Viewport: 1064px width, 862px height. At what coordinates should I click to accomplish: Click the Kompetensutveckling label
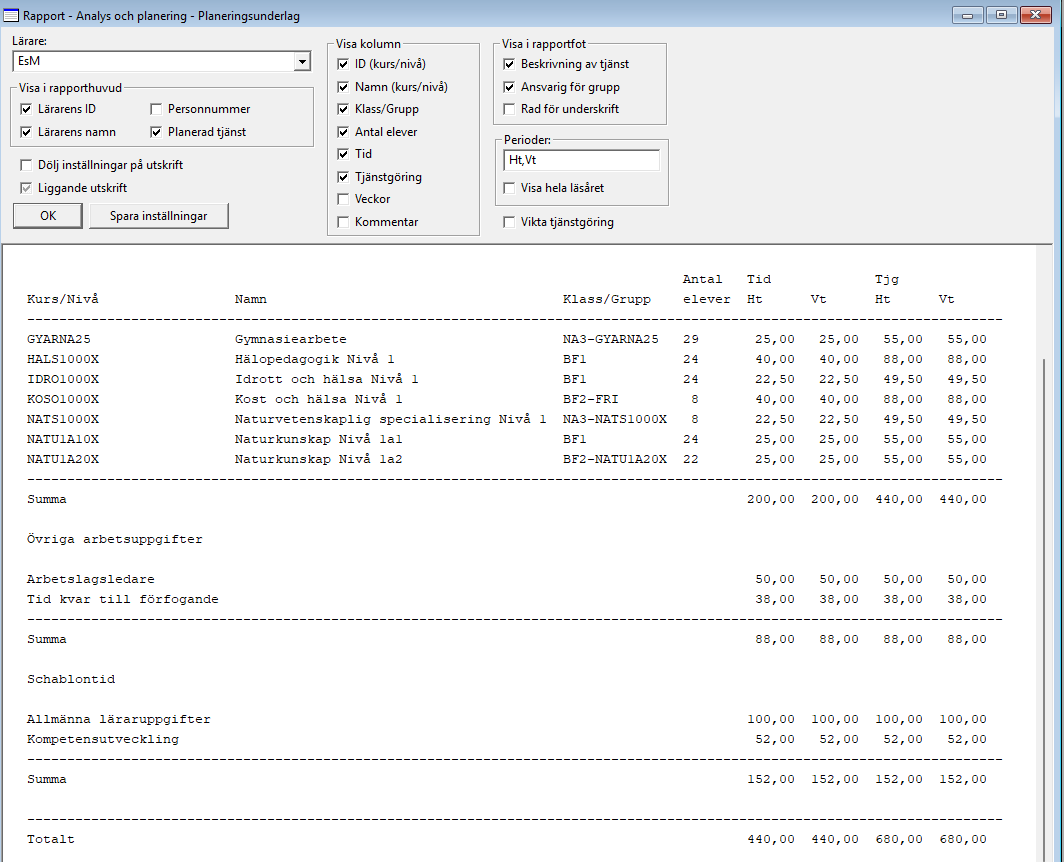(103, 739)
